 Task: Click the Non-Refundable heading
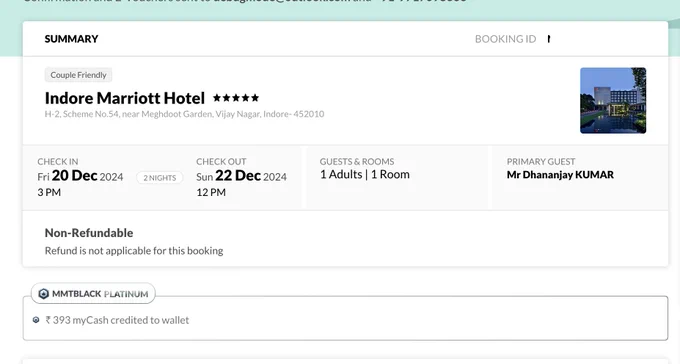click(x=89, y=233)
